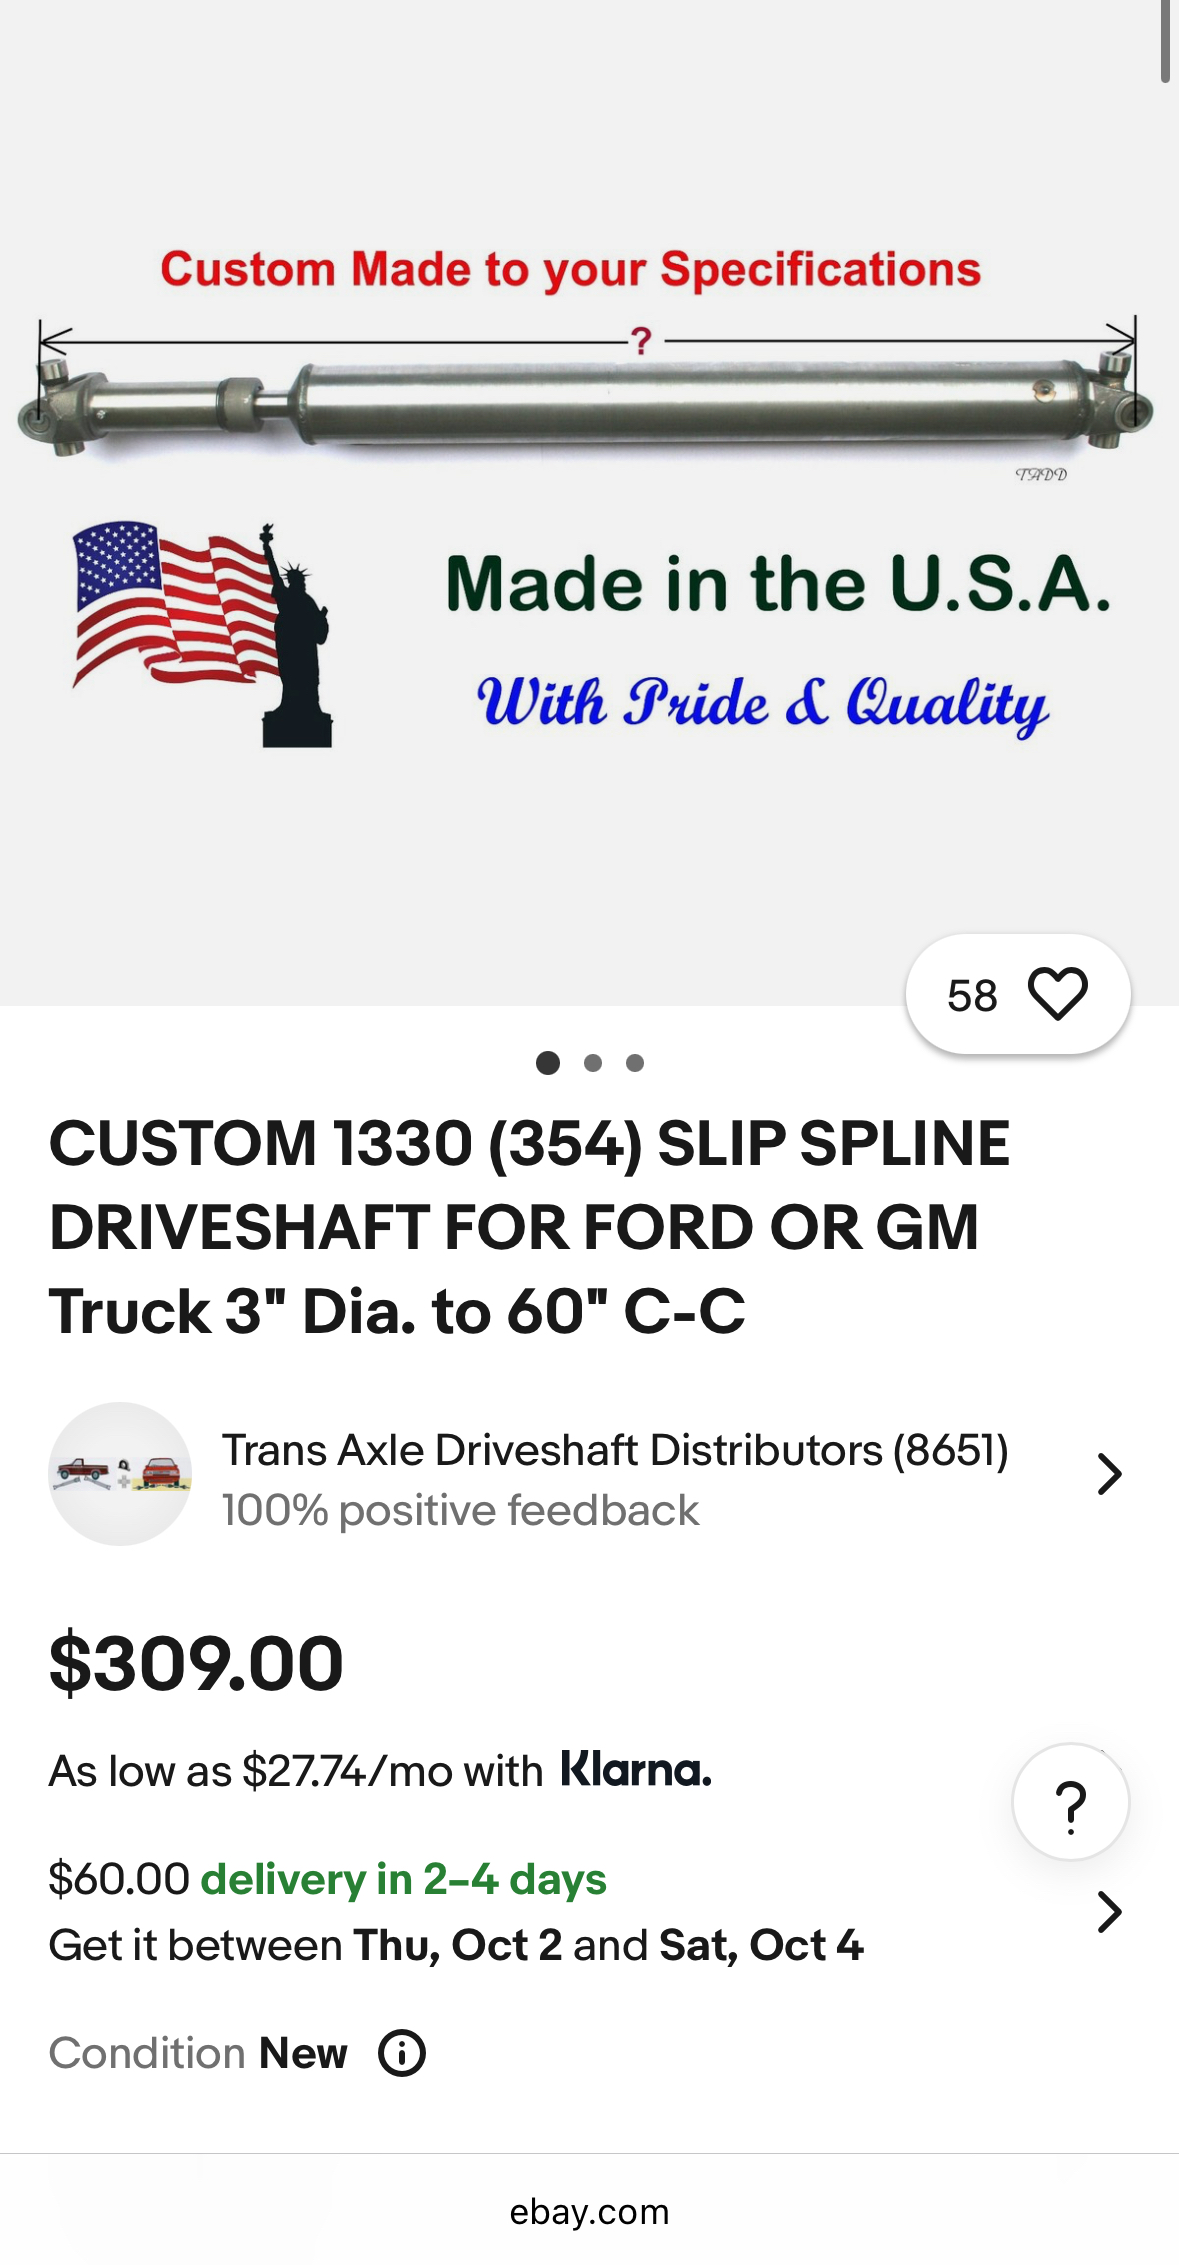Tap the 58 watchers count
The width and height of the screenshot is (1179, 2265).
[972, 996]
